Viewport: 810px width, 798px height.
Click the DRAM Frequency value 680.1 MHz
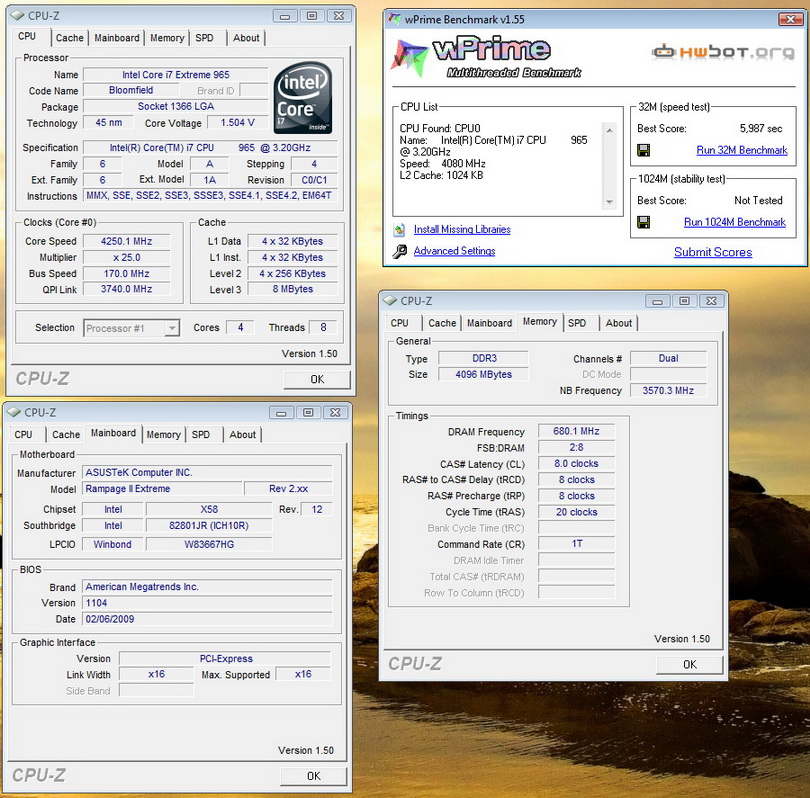coord(577,431)
